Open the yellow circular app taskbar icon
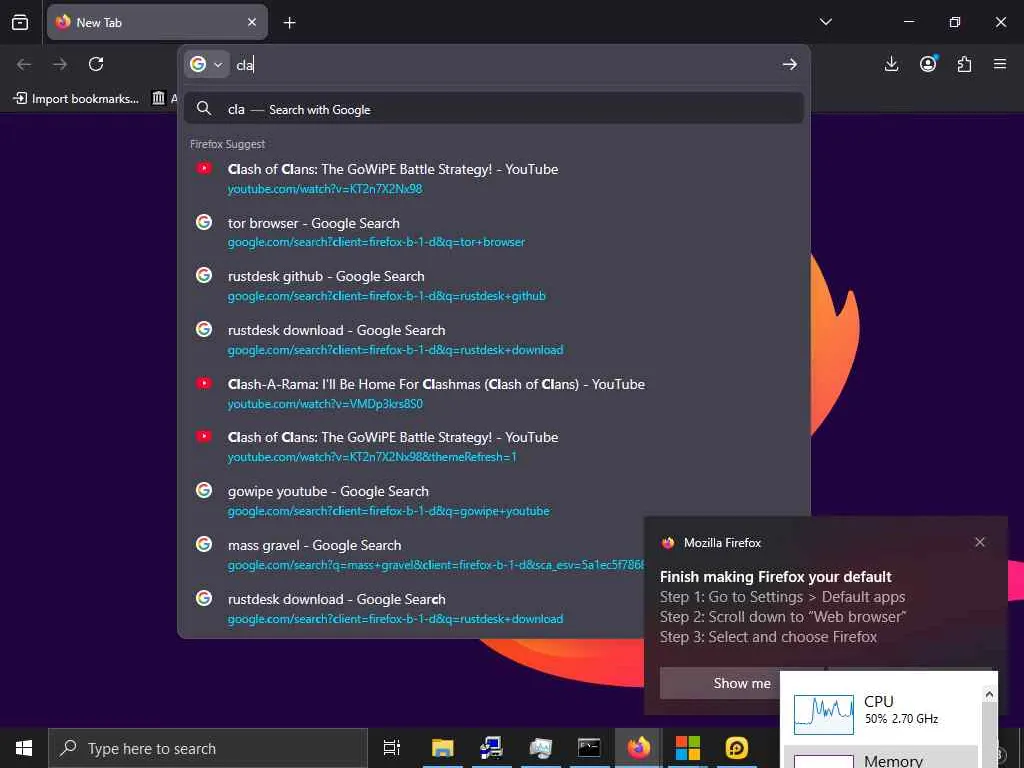The height and width of the screenshot is (768, 1024). [736, 748]
